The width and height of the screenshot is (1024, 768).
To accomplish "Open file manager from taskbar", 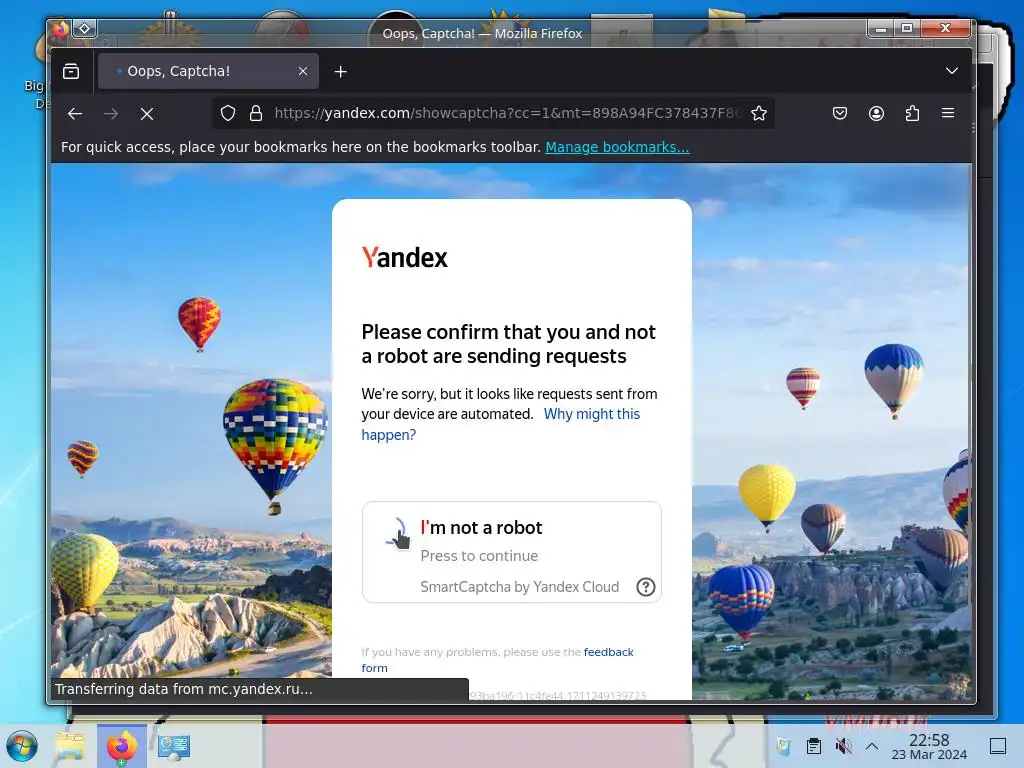I will [70, 746].
